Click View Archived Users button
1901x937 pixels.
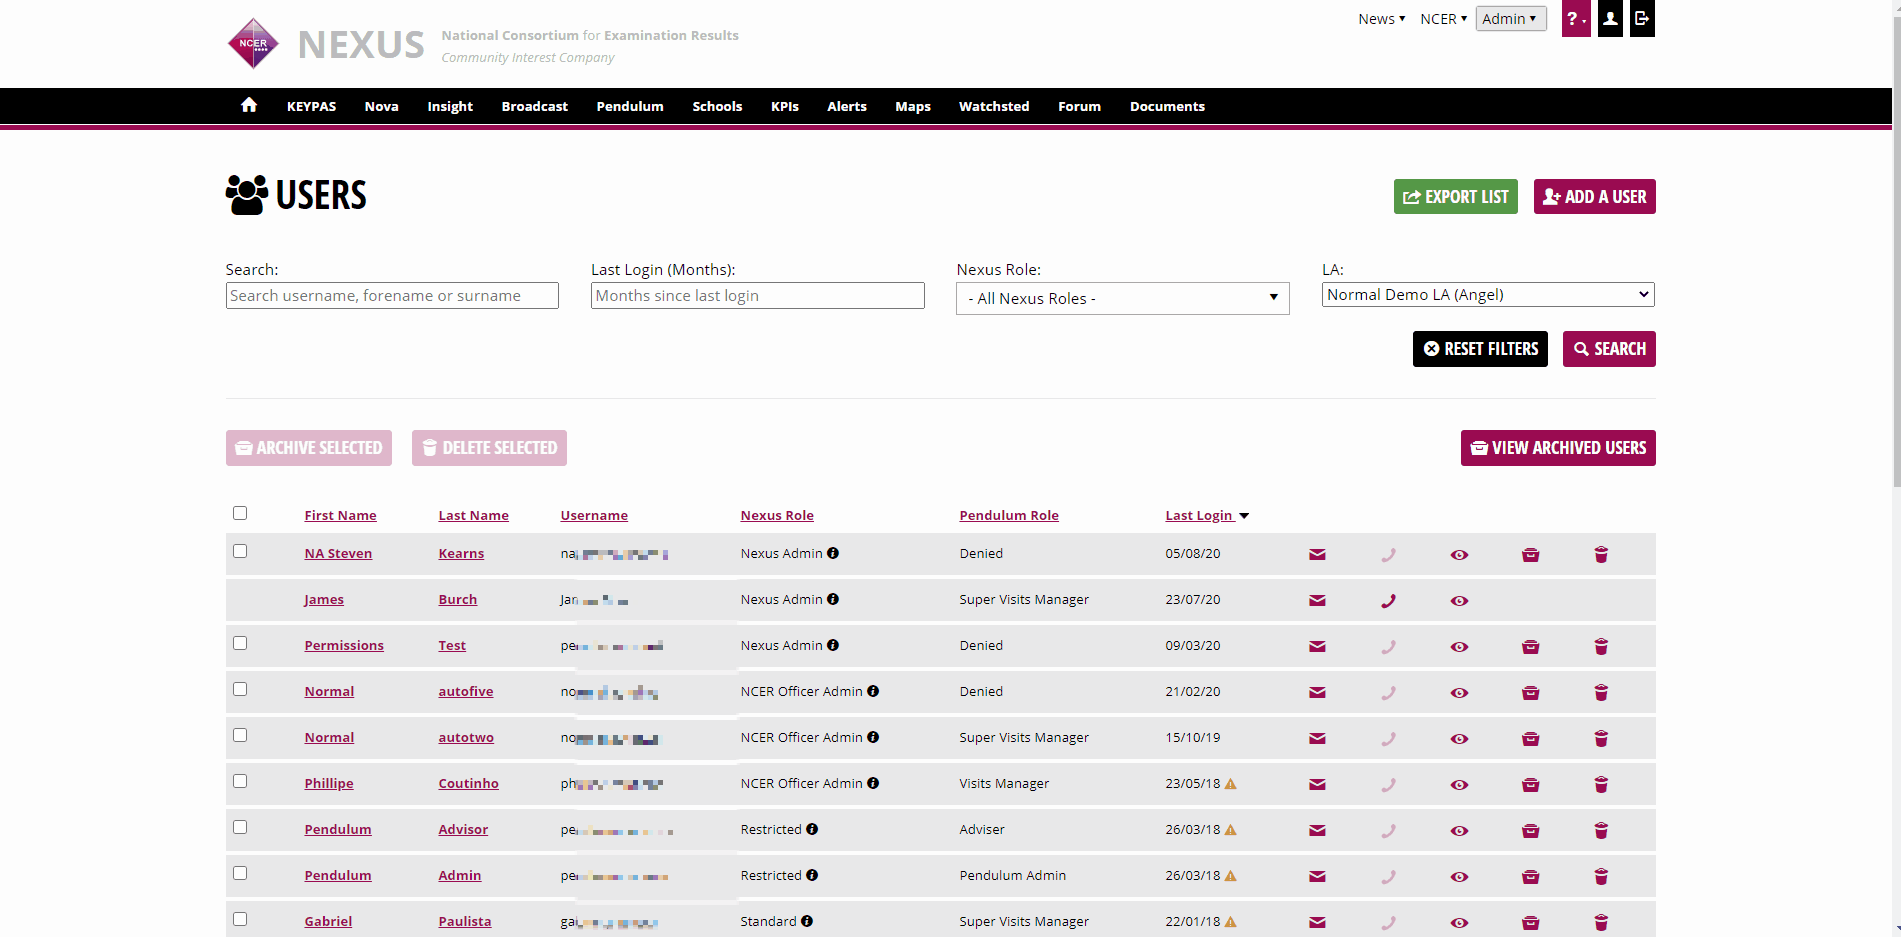coord(1558,448)
